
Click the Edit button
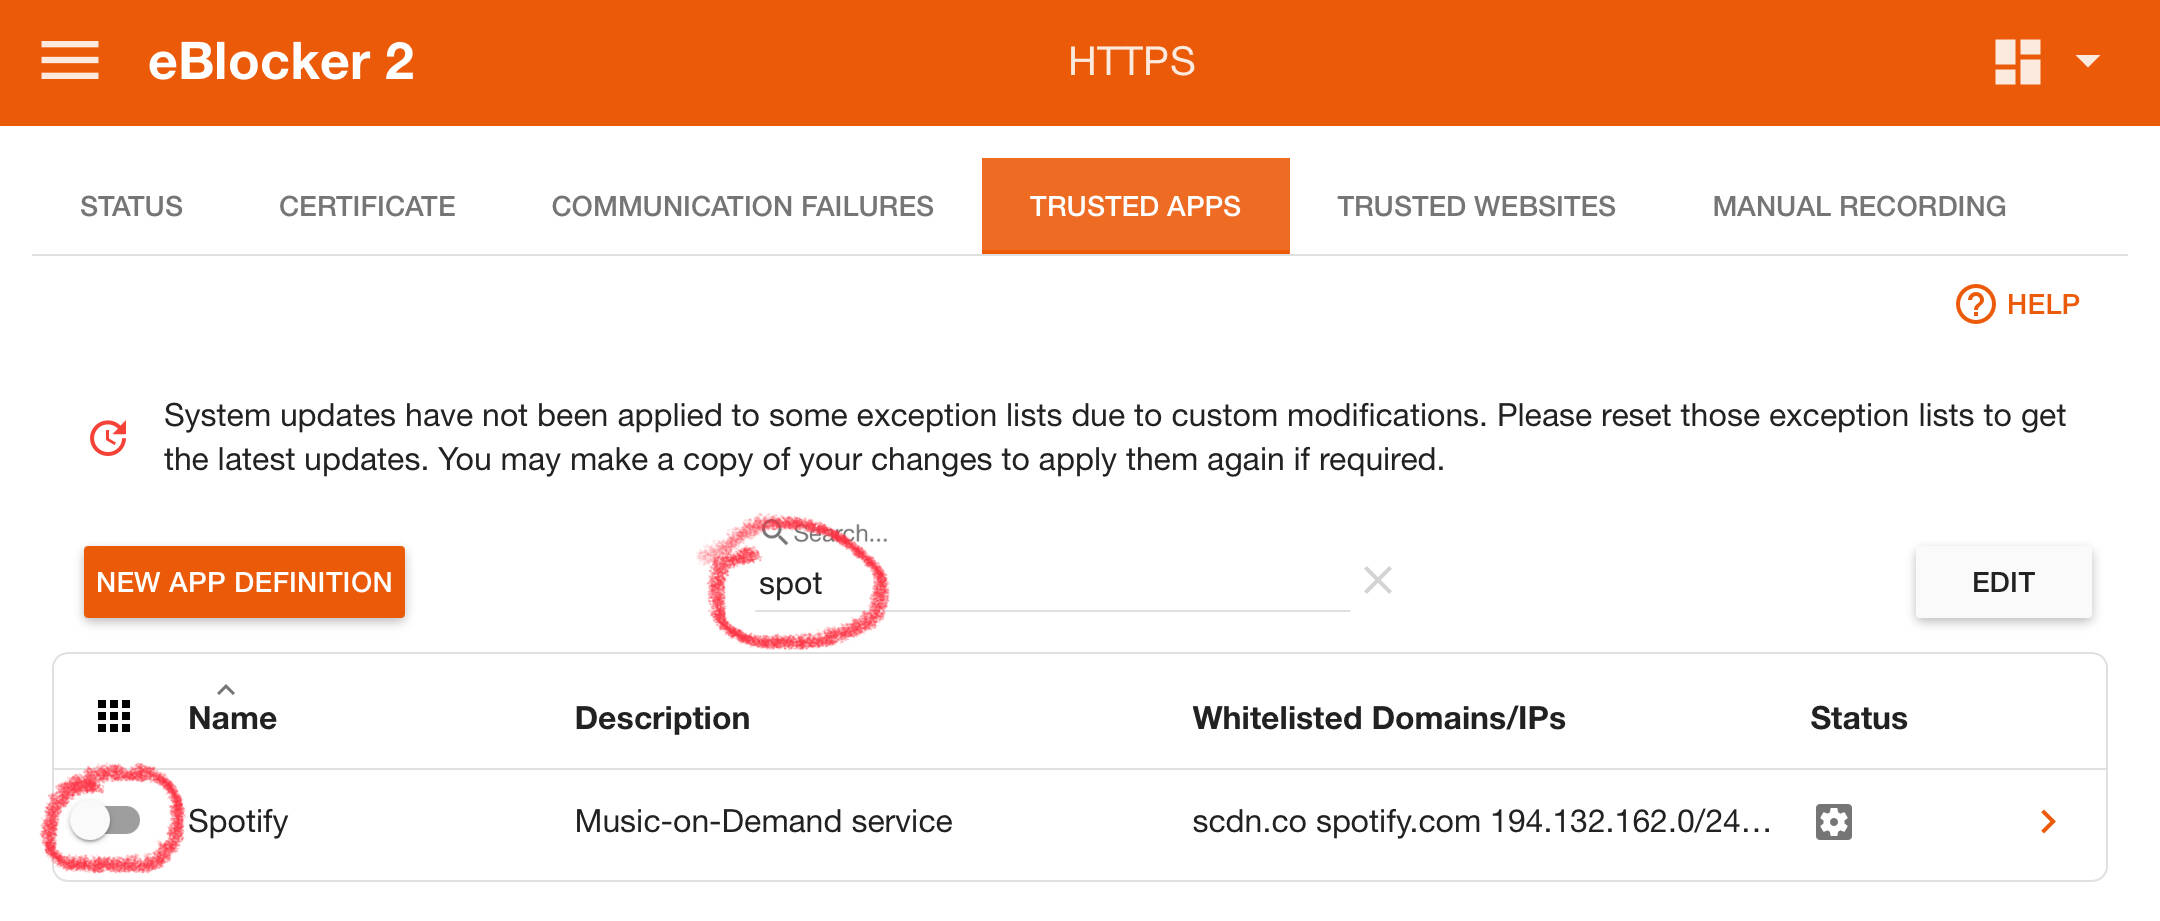[x=2003, y=582]
